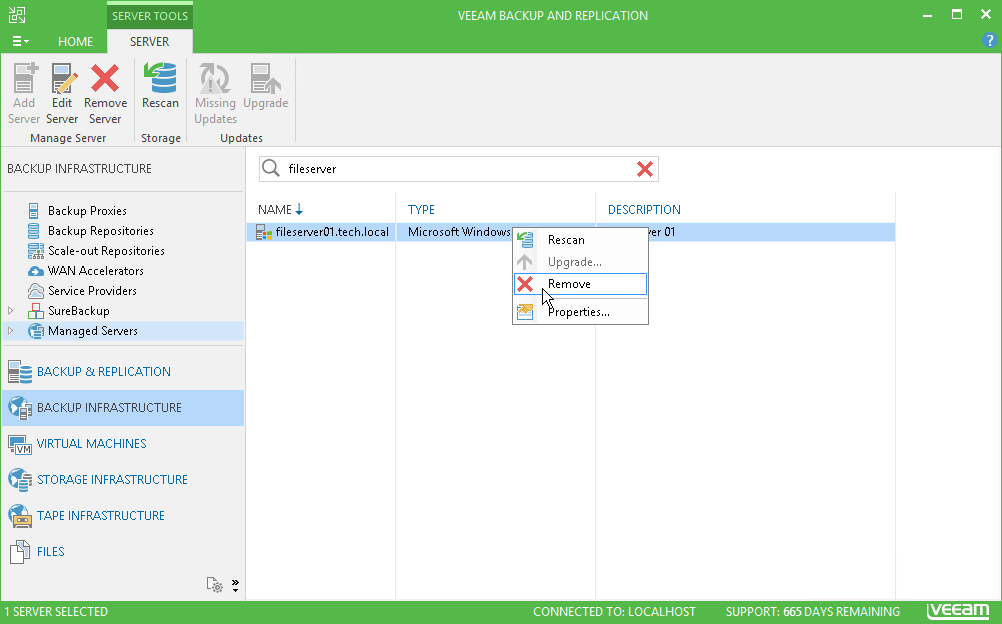
Task: Click the magnifier search icon
Action: (271, 168)
